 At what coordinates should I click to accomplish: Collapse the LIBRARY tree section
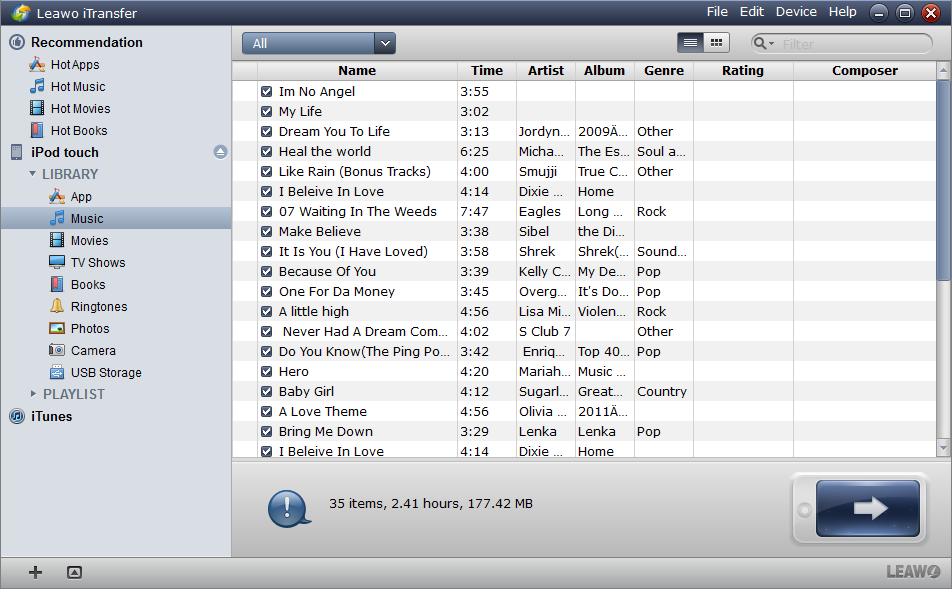pyautogui.click(x=33, y=174)
